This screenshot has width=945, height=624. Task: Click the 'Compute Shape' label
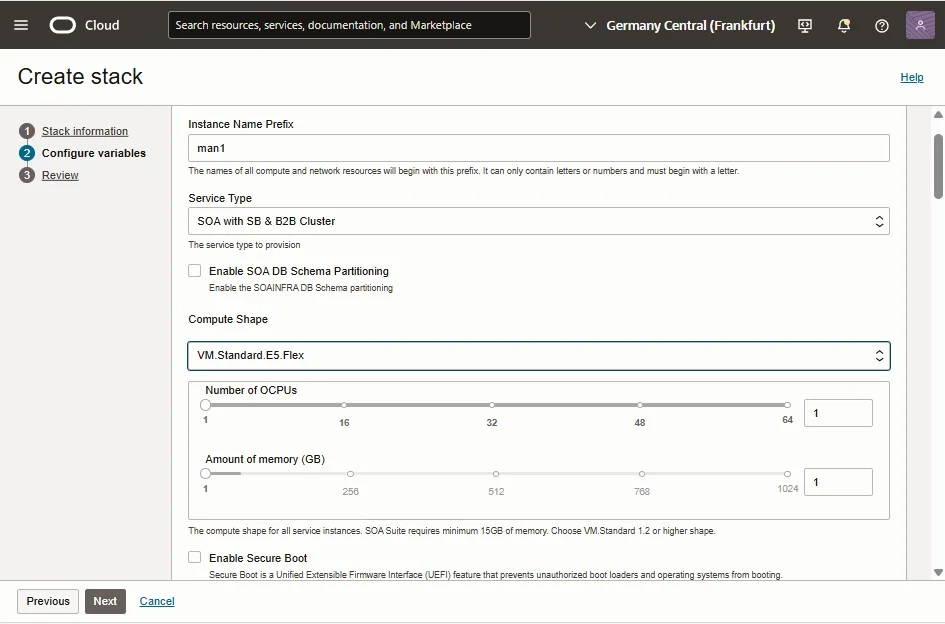pyautogui.click(x=228, y=320)
